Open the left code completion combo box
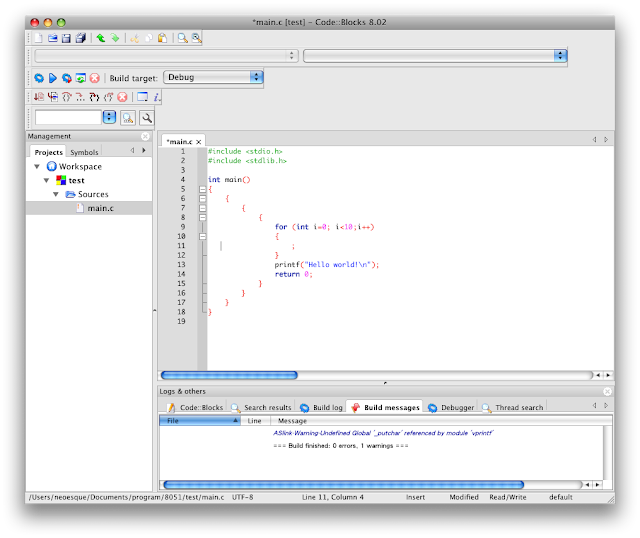The width and height of the screenshot is (640, 538). (166, 56)
